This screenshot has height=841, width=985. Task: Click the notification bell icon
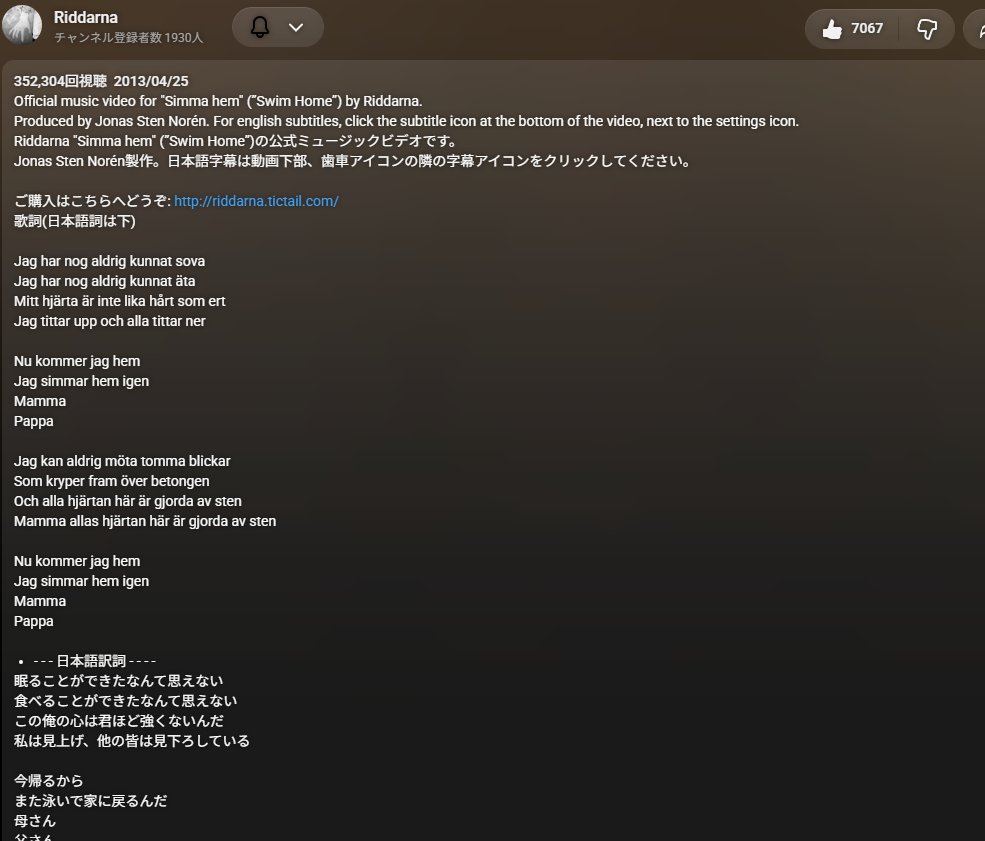click(259, 27)
